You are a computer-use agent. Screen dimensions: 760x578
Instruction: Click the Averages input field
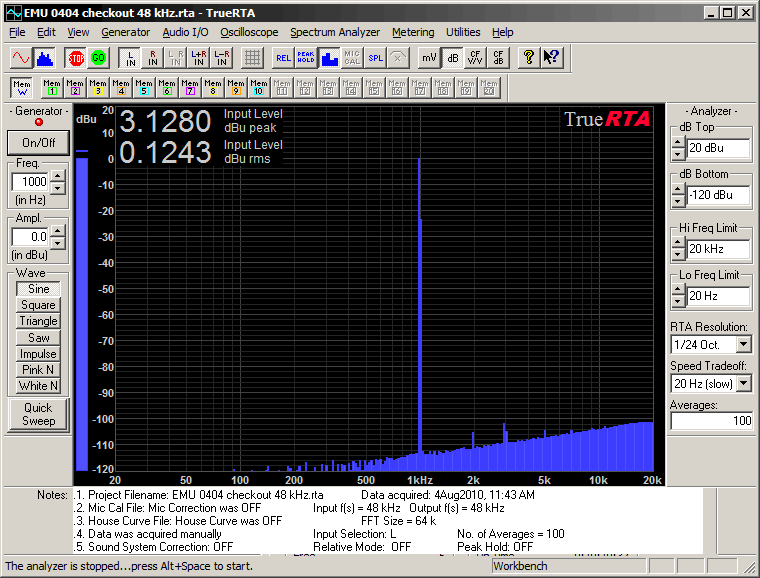point(711,421)
